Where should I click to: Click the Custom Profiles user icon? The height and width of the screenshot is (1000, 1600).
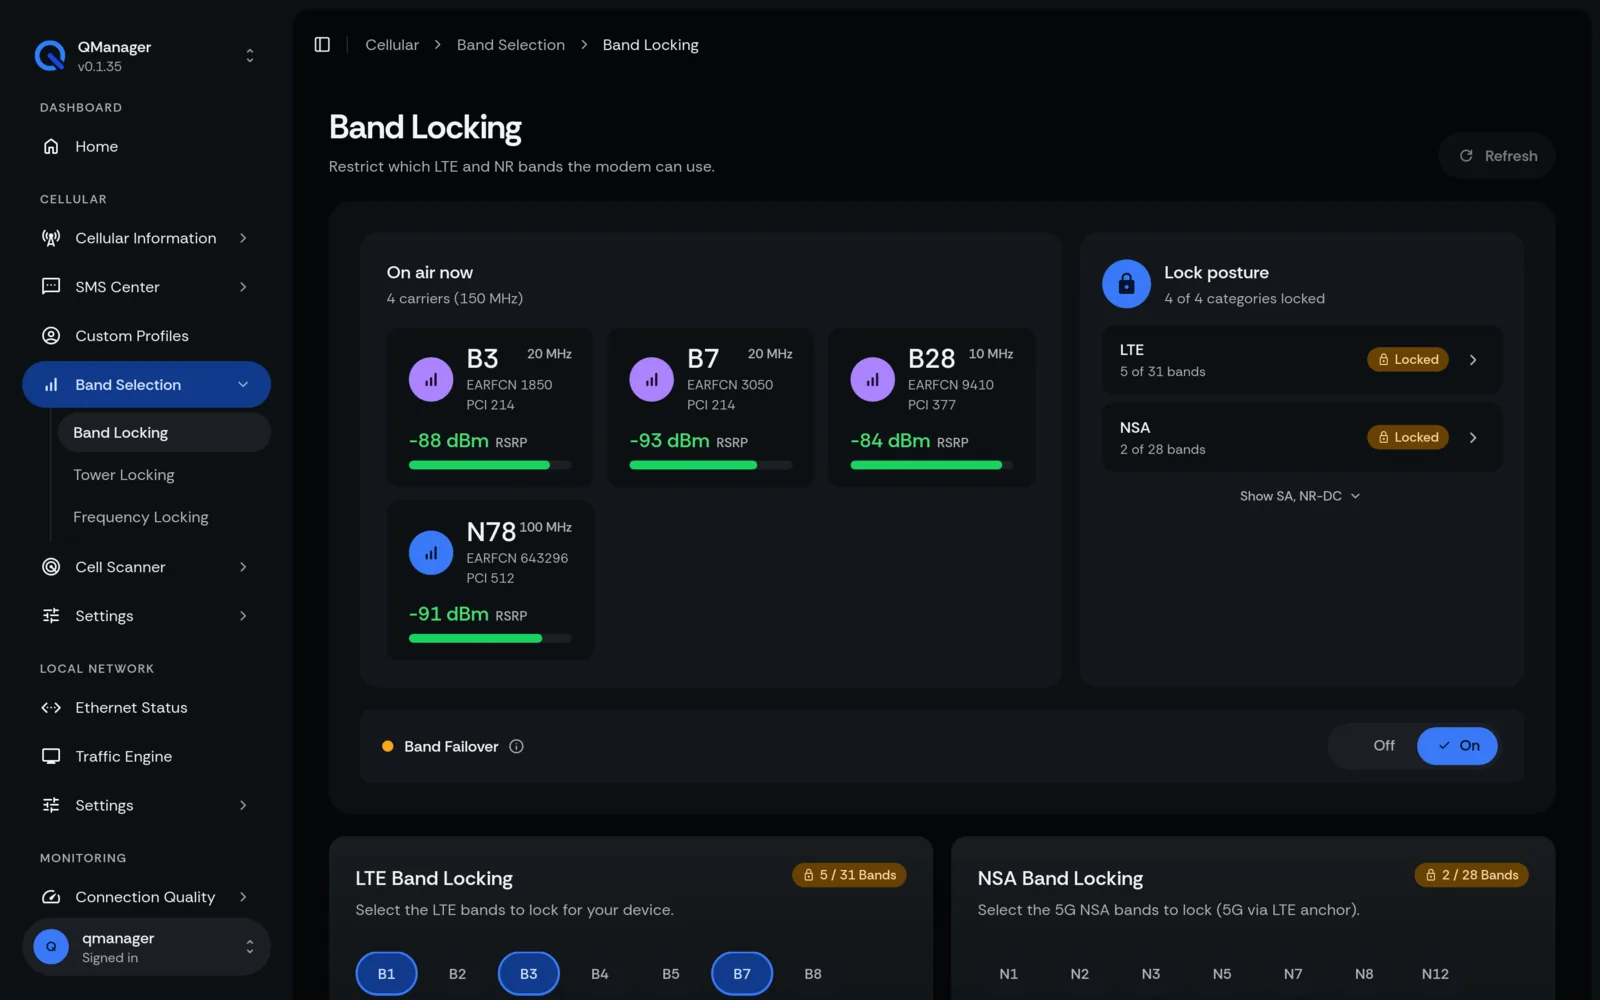(51, 336)
